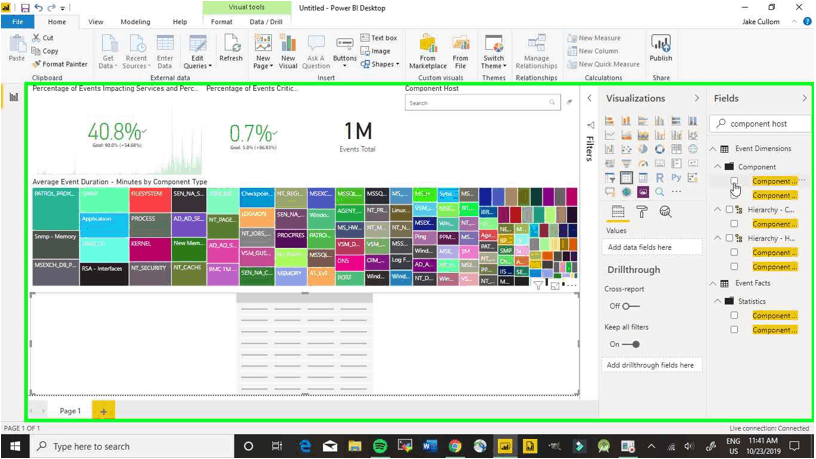Screen dimensions: 816x459
Task: Switch to the Format paint roller tab
Action: [642, 212]
